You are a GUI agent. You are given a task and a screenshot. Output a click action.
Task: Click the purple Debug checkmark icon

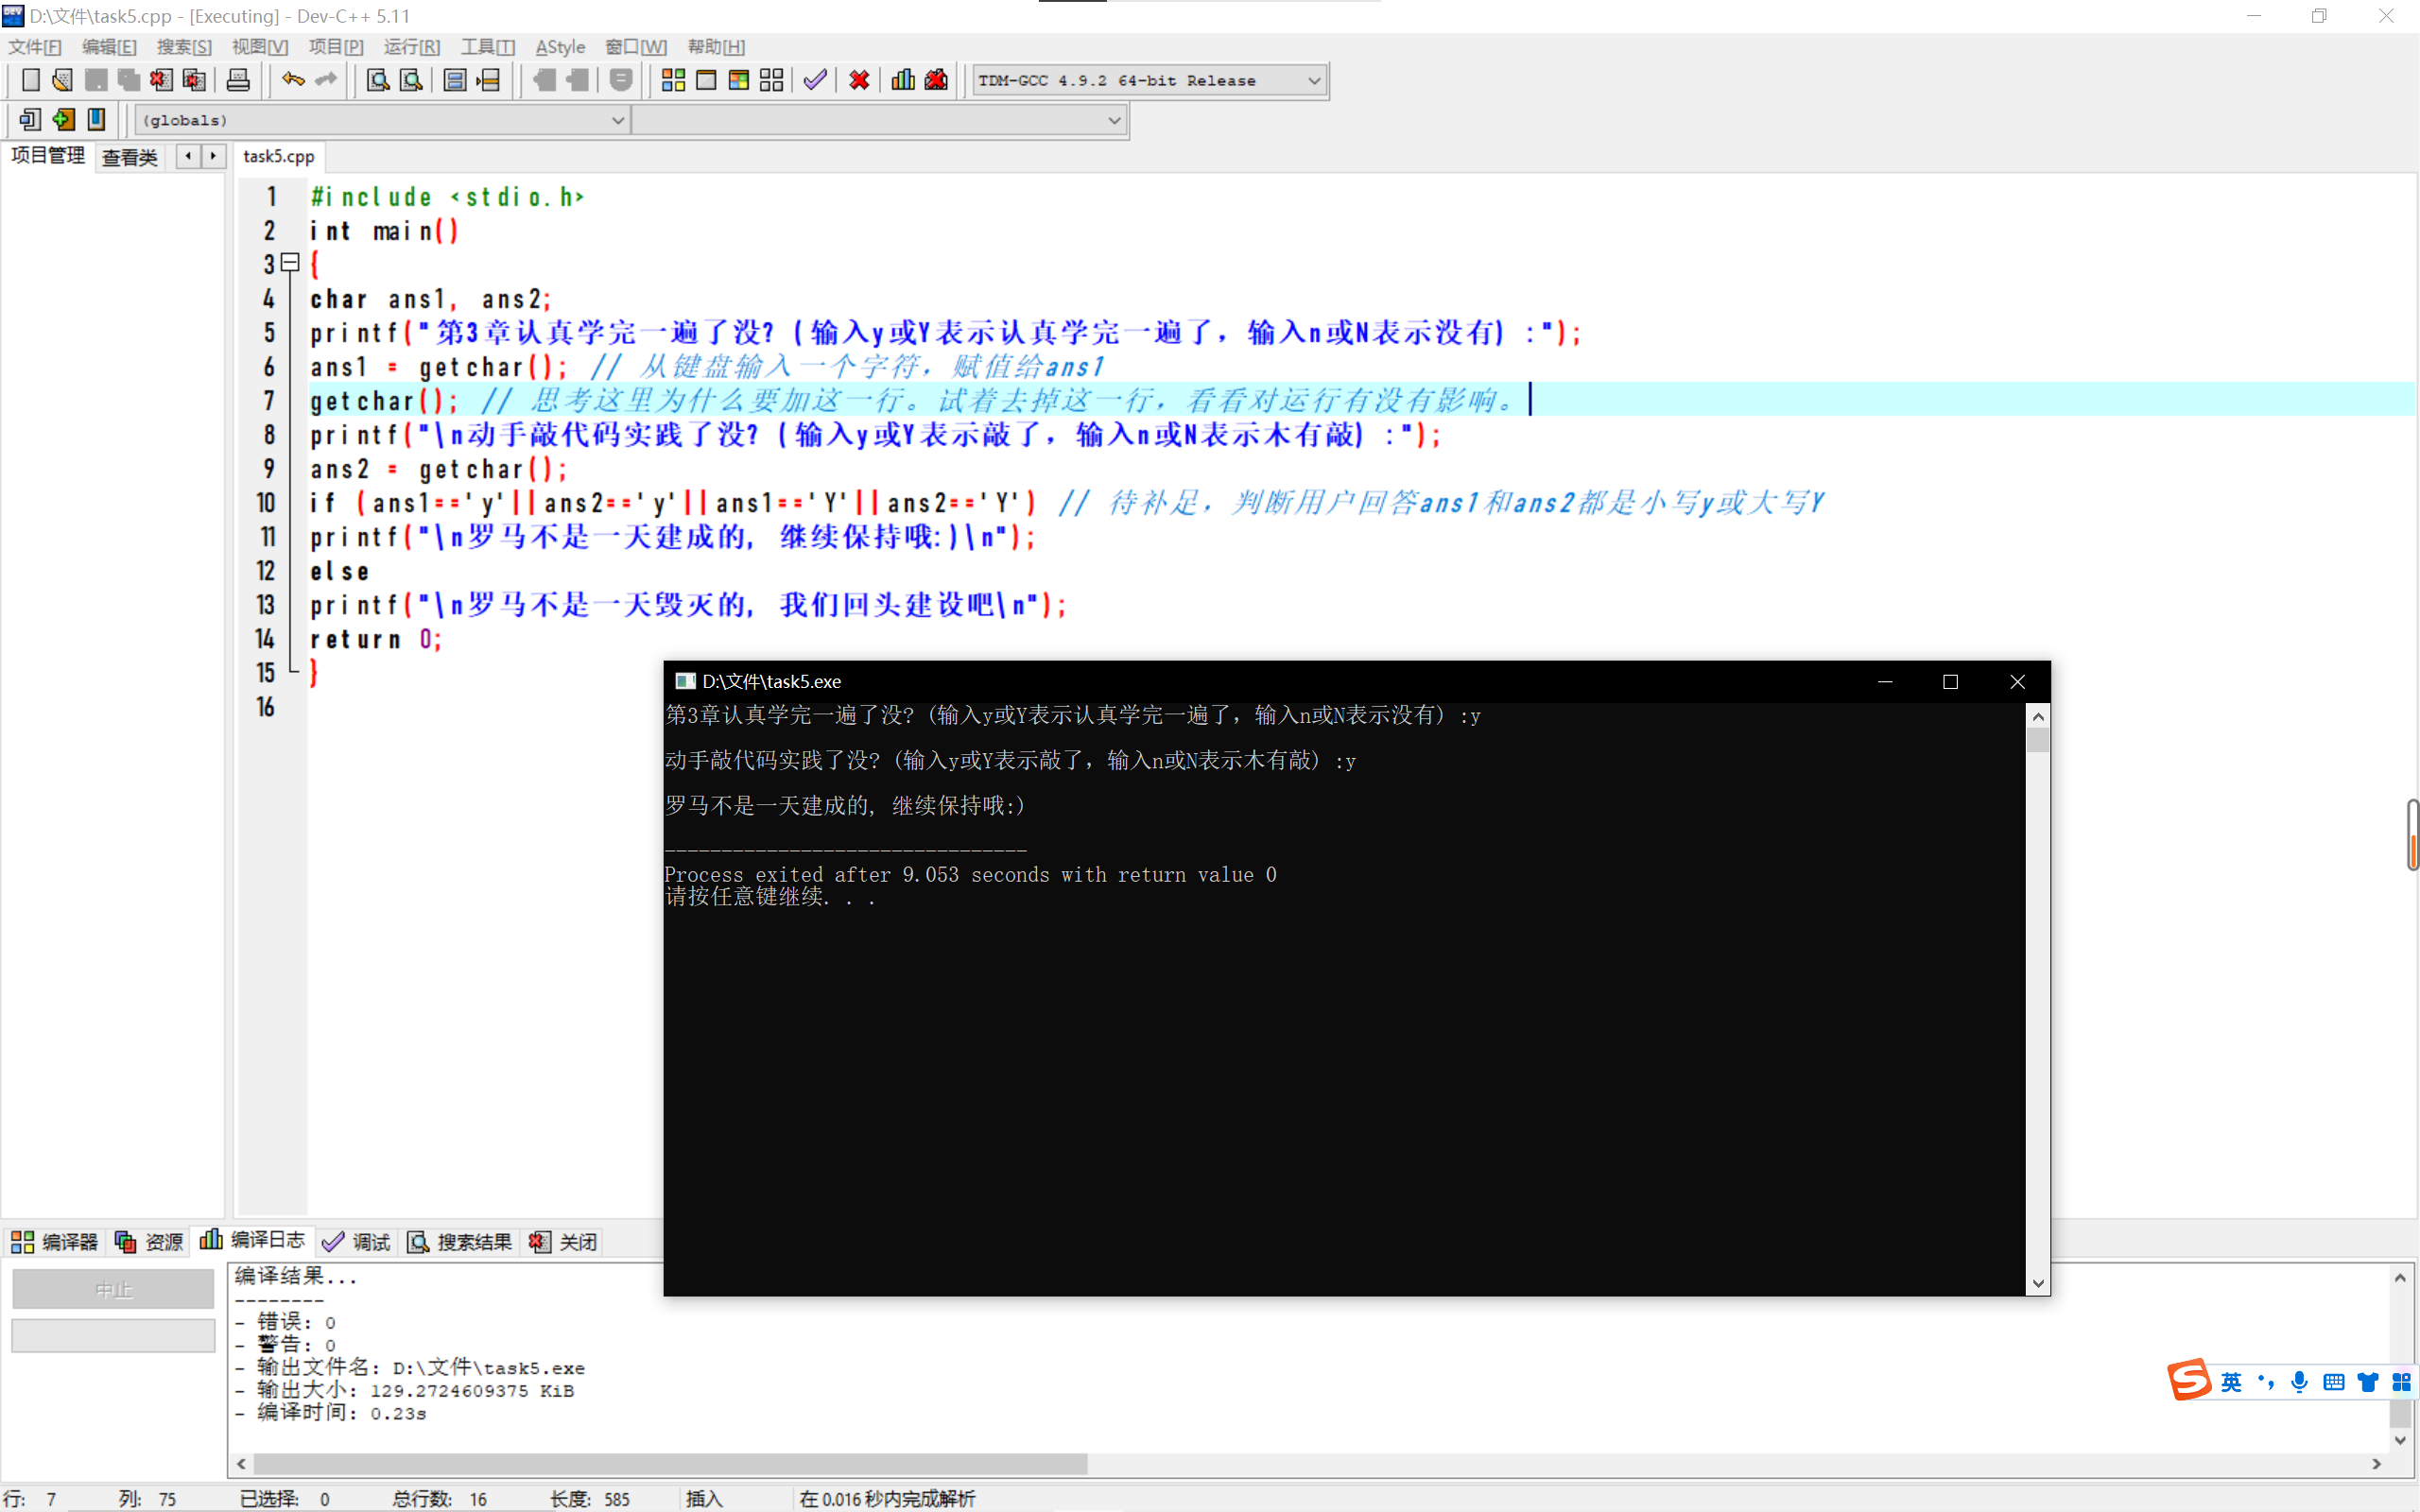point(815,80)
